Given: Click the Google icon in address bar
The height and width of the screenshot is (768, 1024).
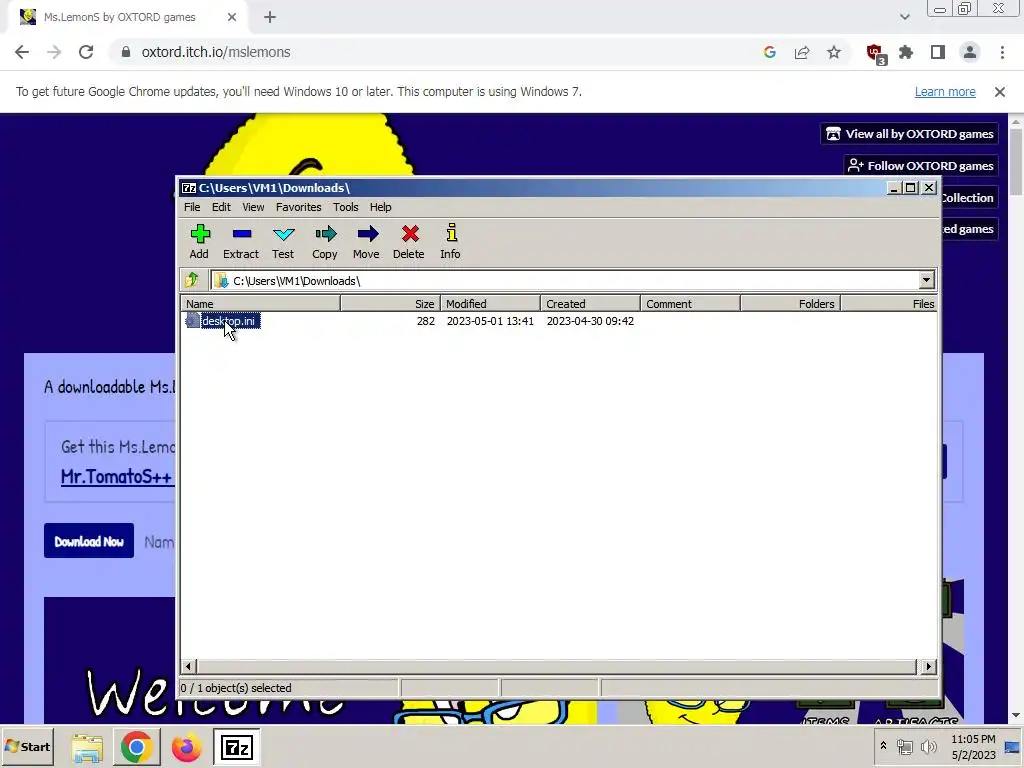Looking at the screenshot, I should [770, 52].
